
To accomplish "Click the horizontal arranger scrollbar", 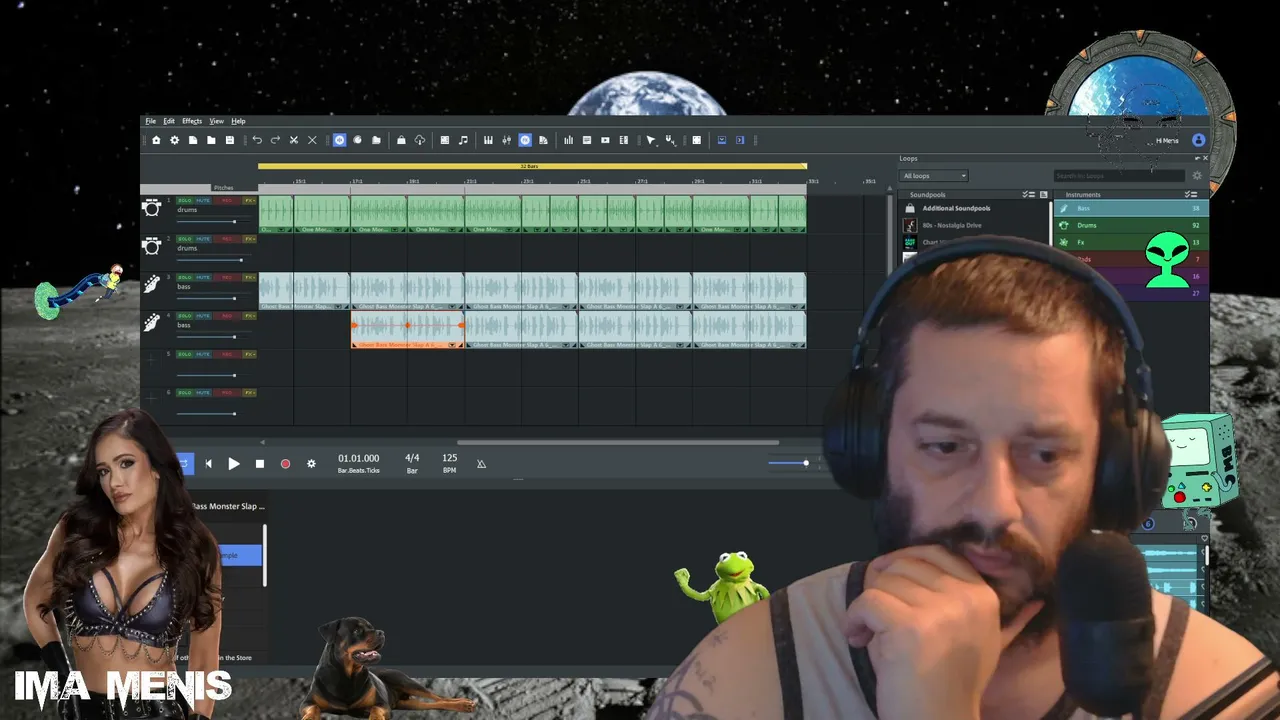I will 618,442.
